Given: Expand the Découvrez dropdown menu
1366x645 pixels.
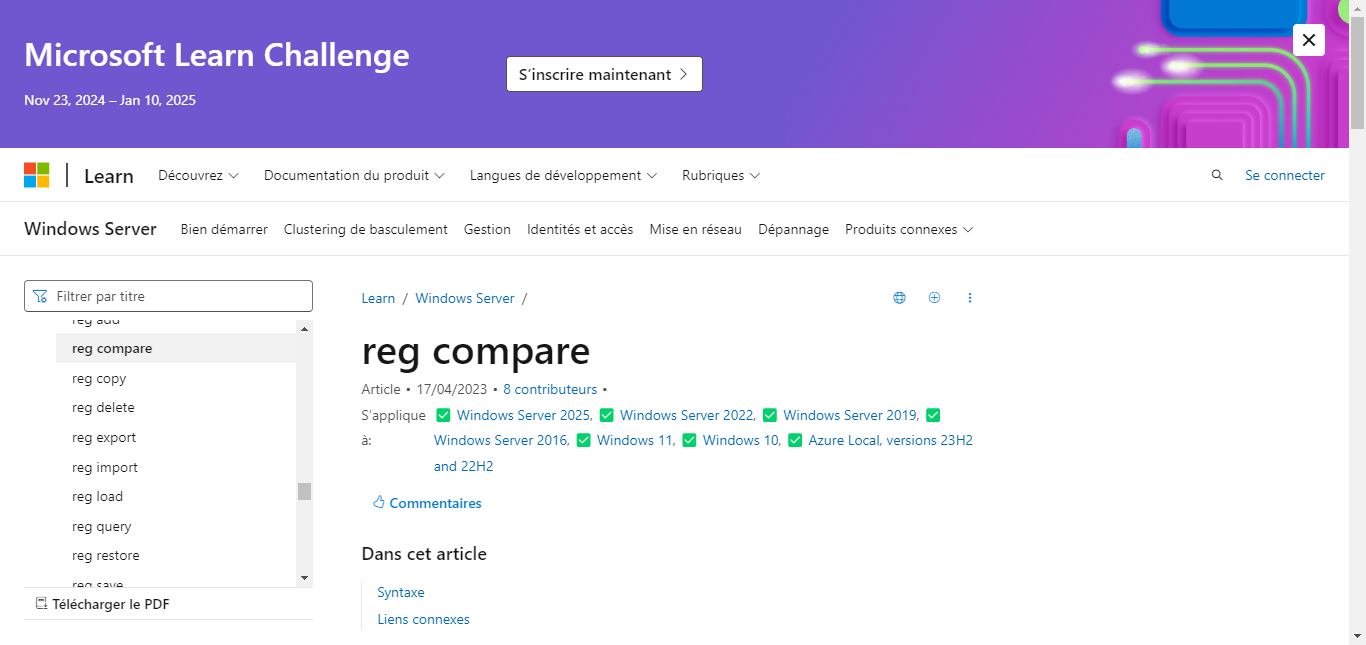Looking at the screenshot, I should click(198, 175).
